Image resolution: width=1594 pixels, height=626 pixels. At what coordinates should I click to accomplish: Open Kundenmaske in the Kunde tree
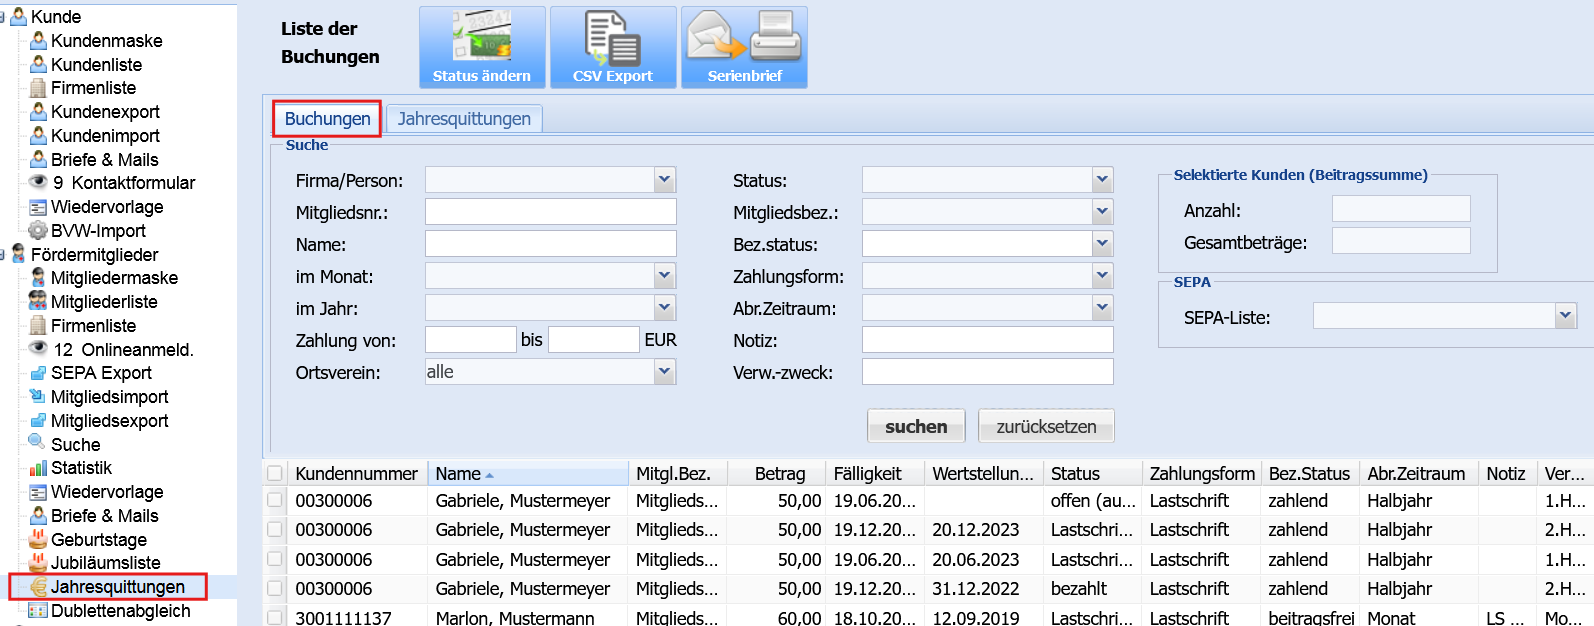(106, 41)
